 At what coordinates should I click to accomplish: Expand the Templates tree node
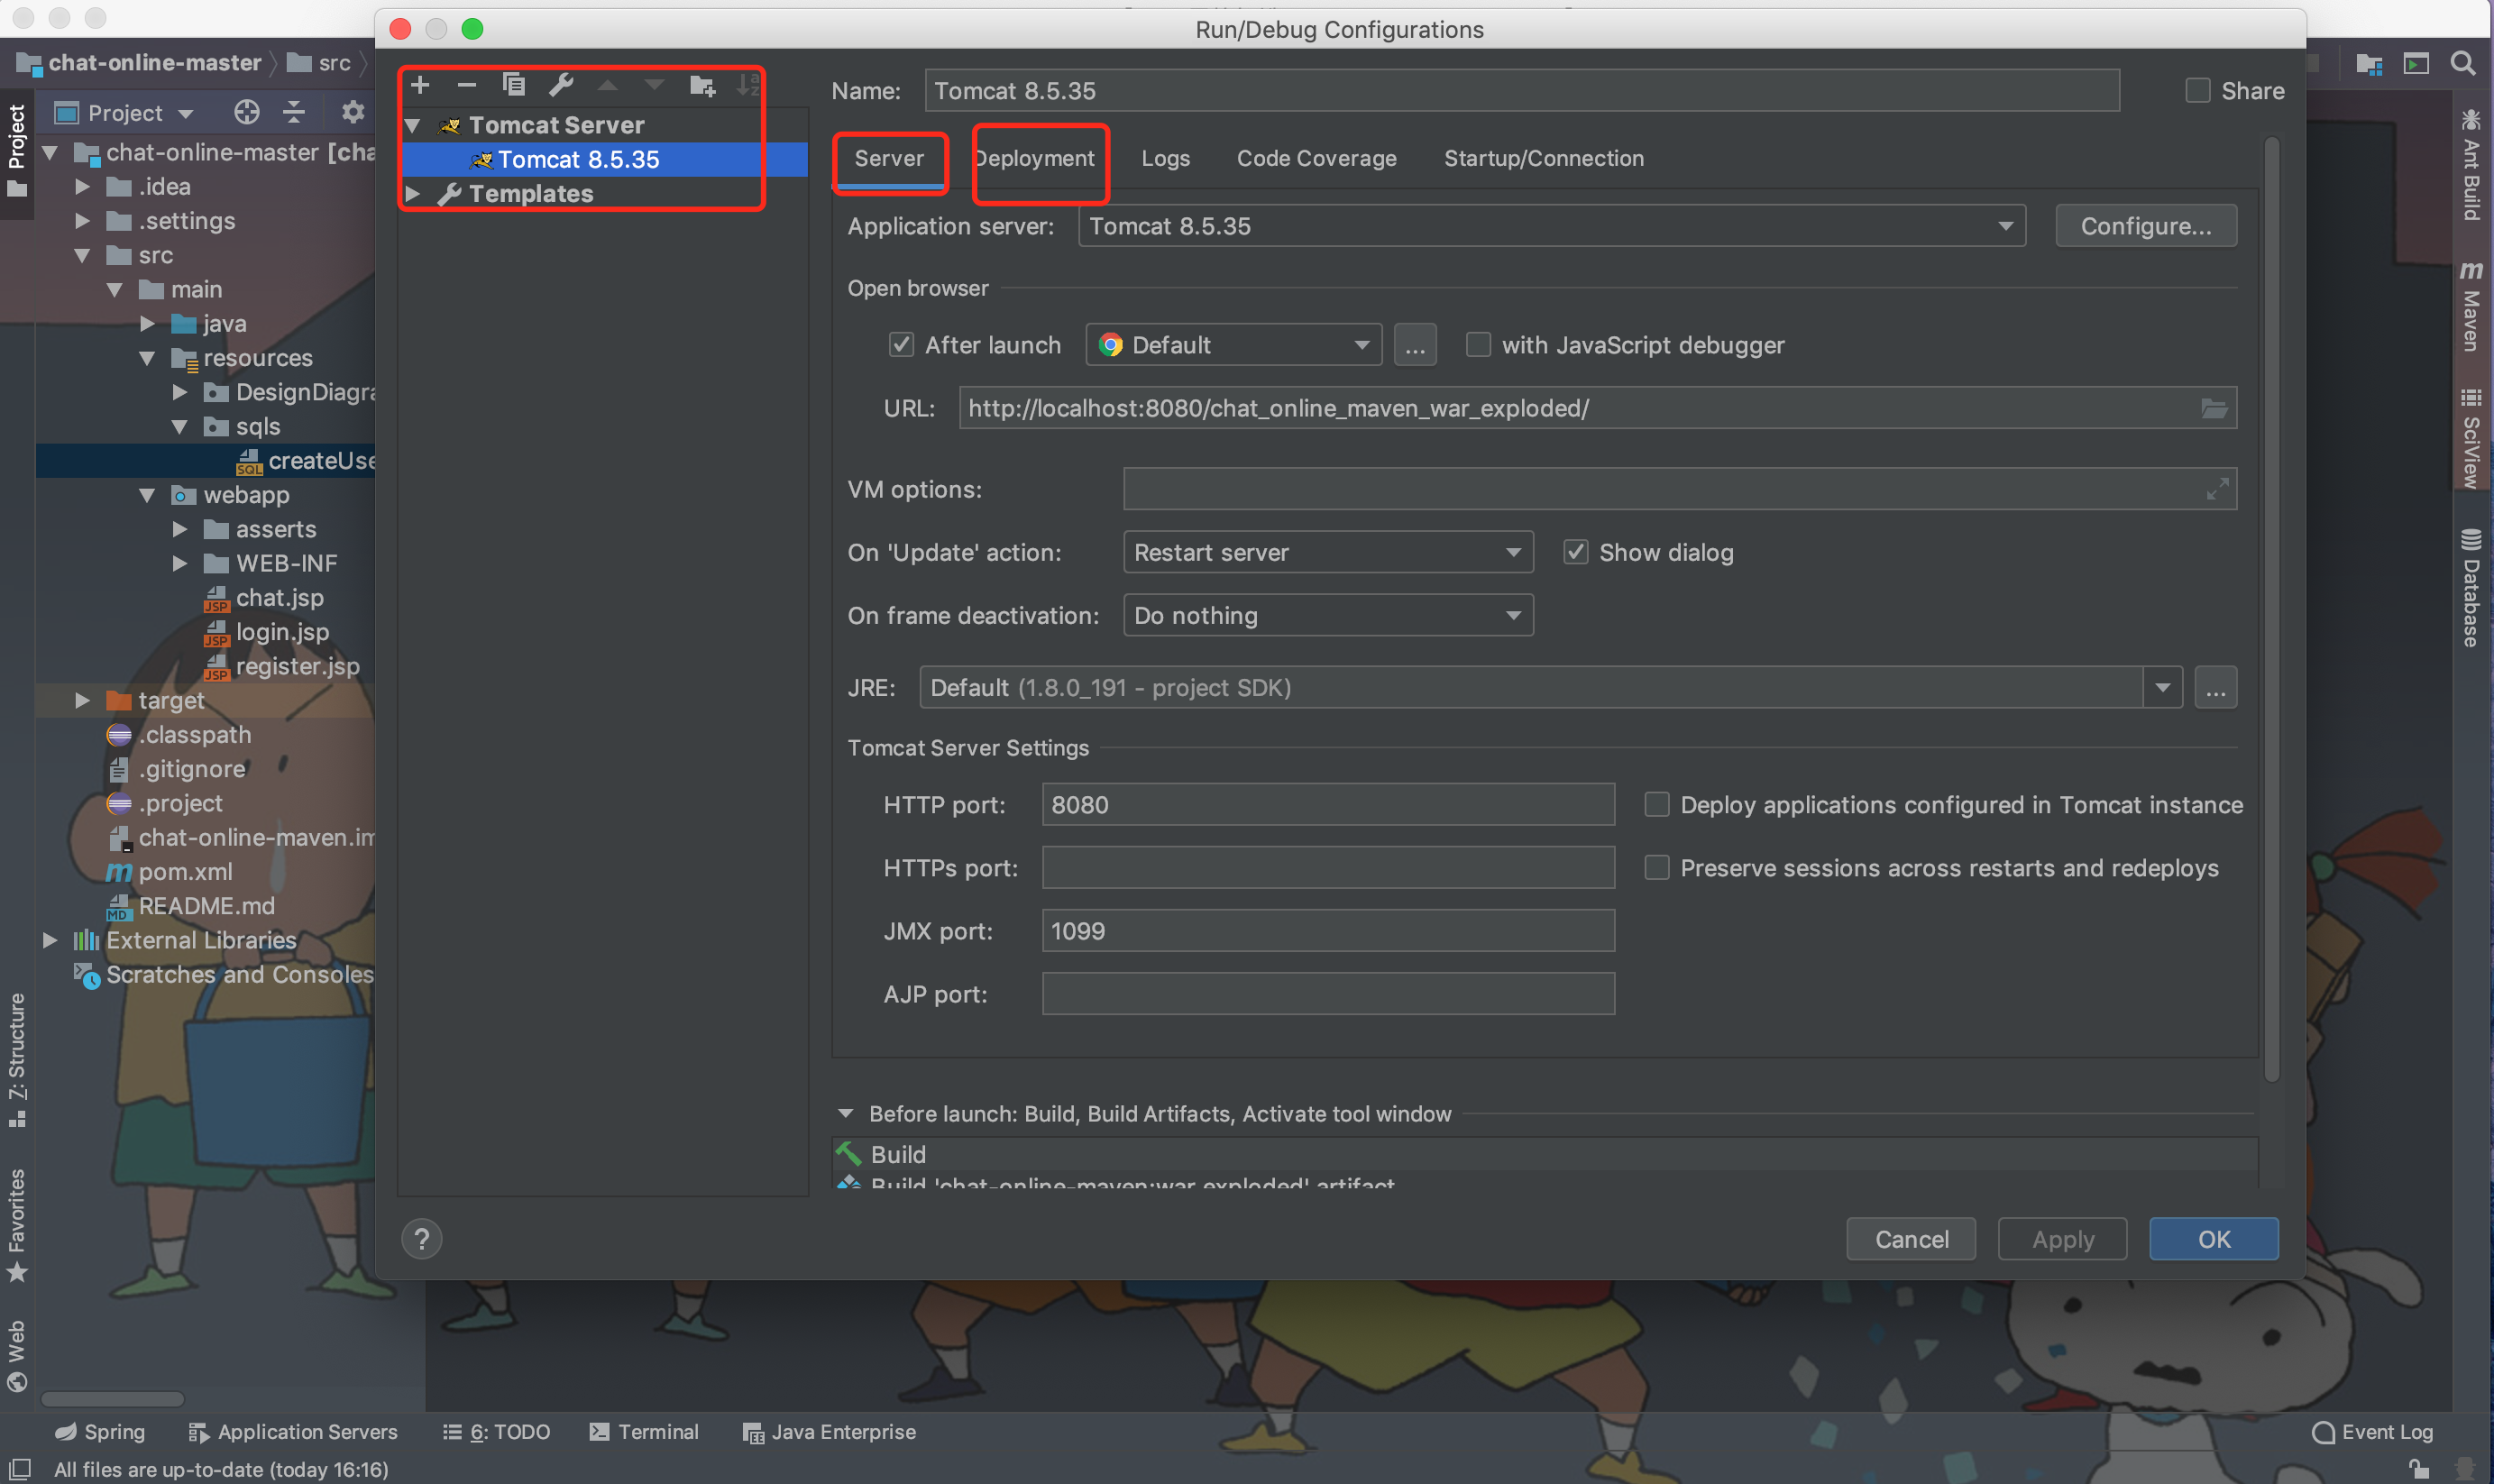point(413,193)
